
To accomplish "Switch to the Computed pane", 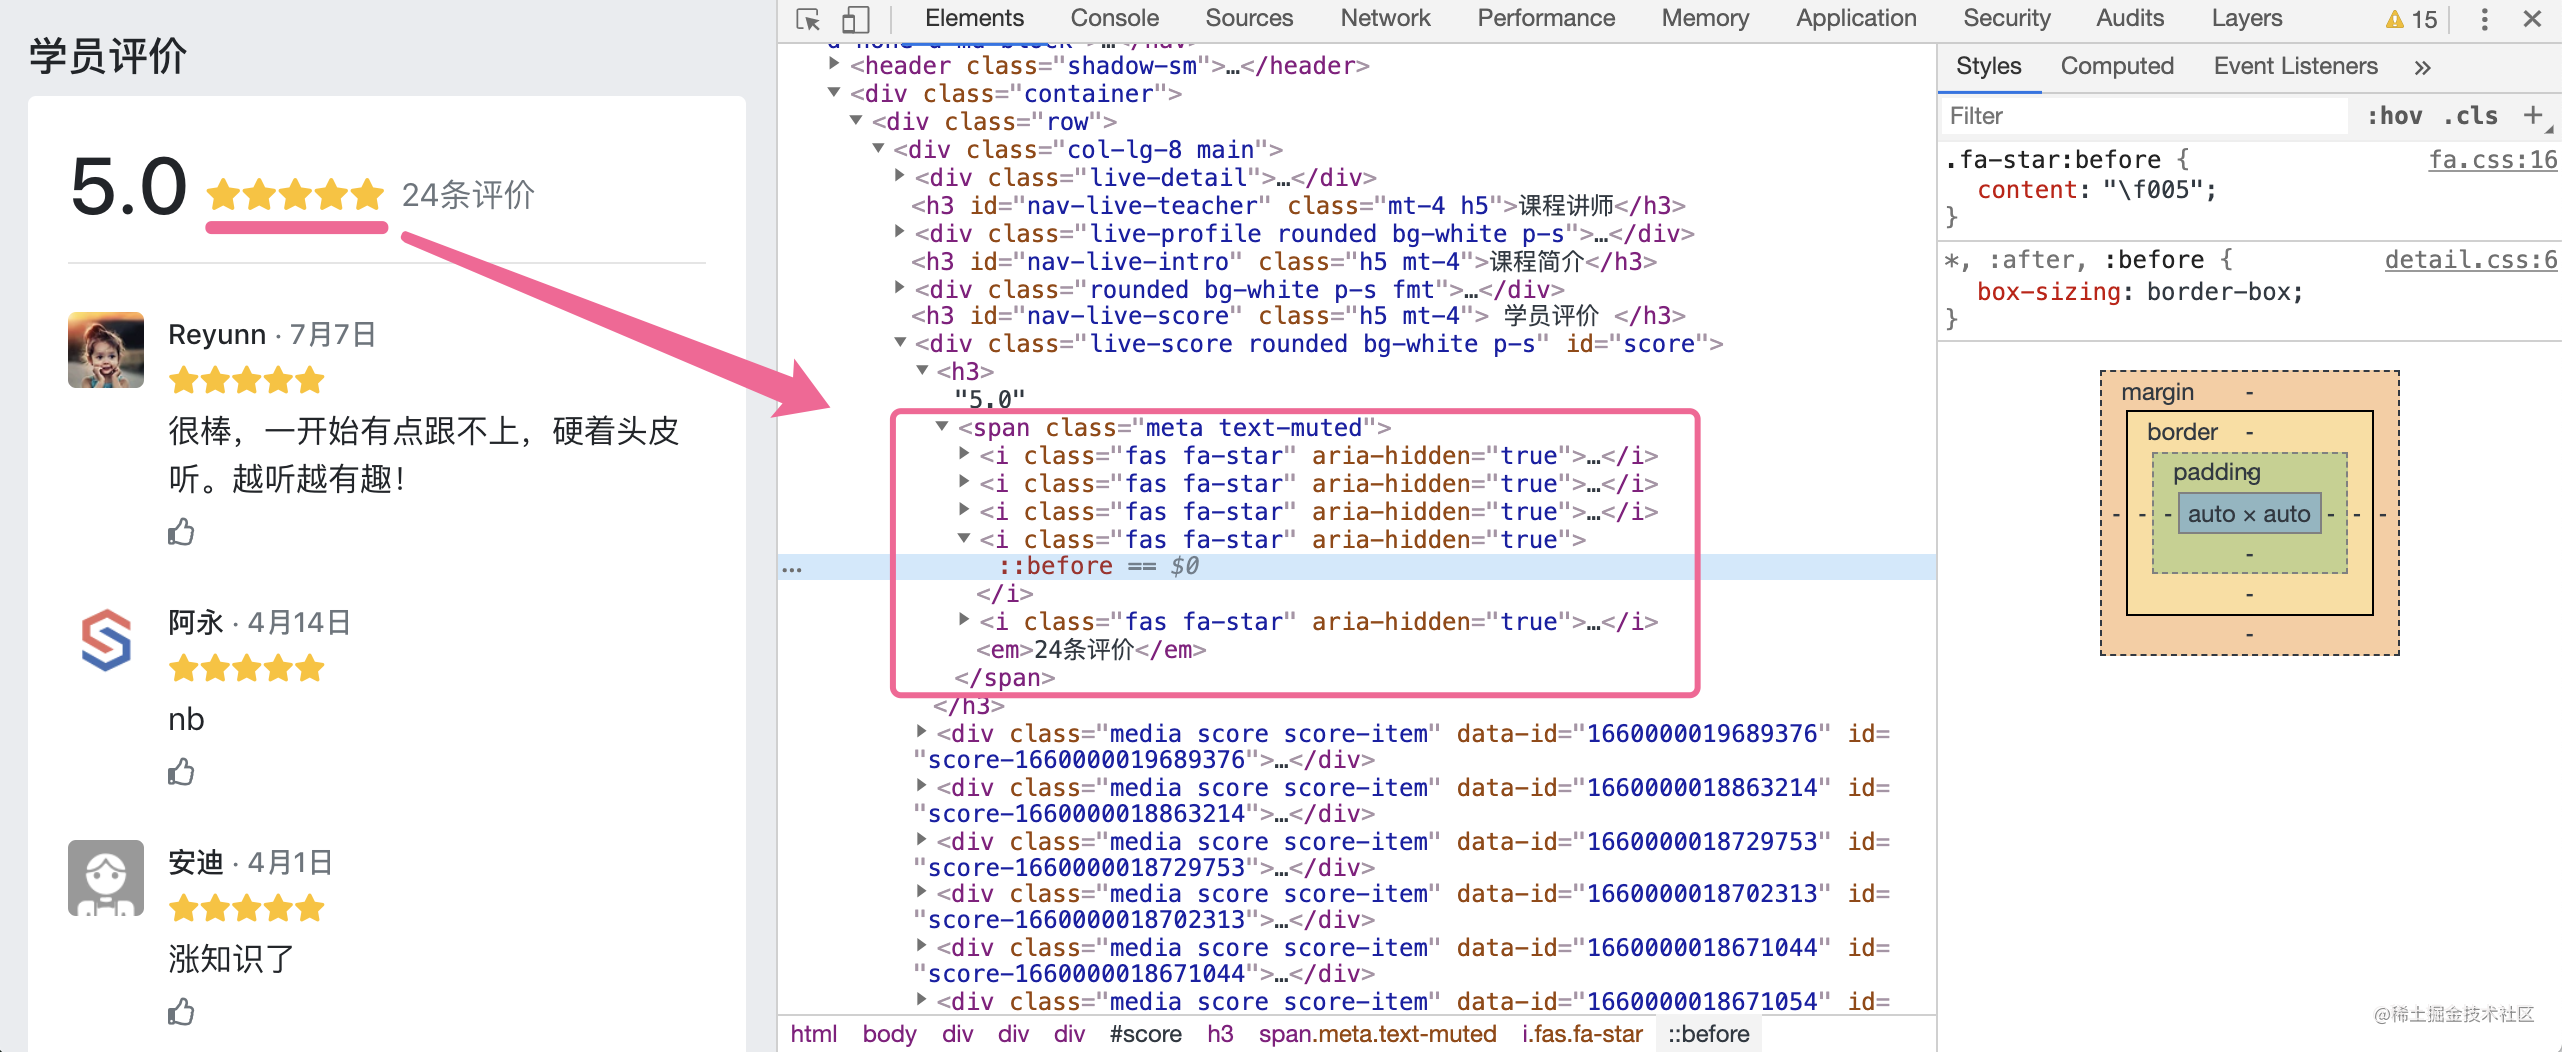I will point(2117,66).
